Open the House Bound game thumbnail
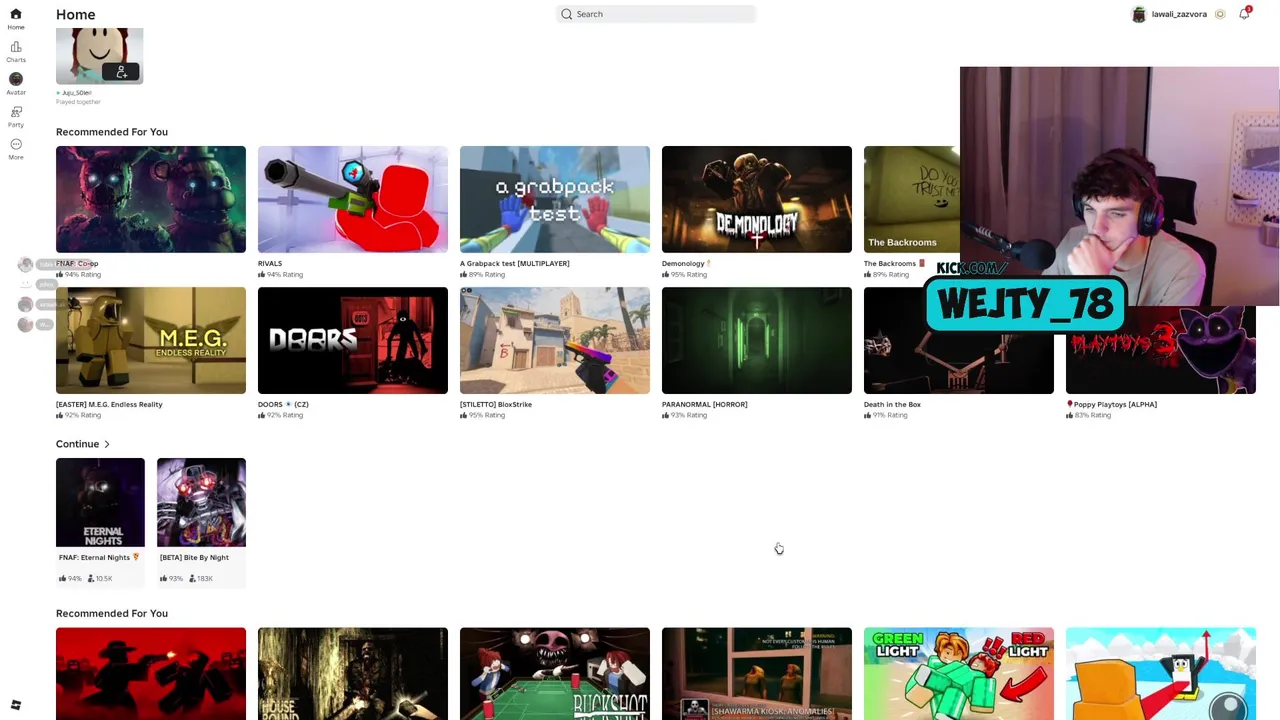Image resolution: width=1280 pixels, height=720 pixels. click(x=353, y=673)
